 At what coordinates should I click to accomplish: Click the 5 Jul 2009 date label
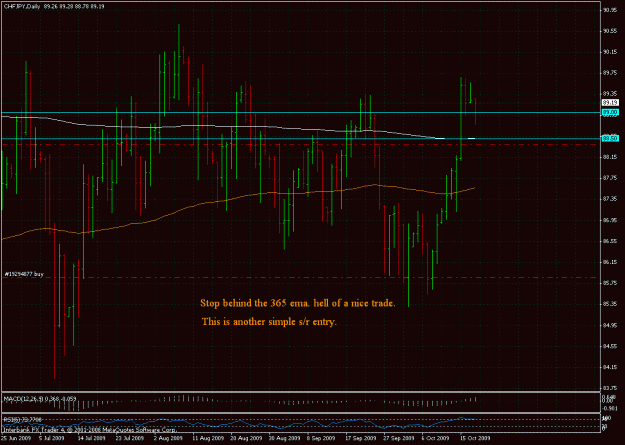[52, 438]
